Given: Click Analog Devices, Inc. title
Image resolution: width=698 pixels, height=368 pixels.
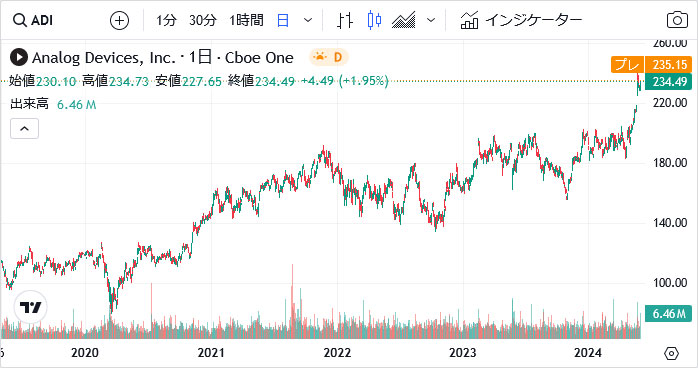Looking at the screenshot, I should click(104, 58).
